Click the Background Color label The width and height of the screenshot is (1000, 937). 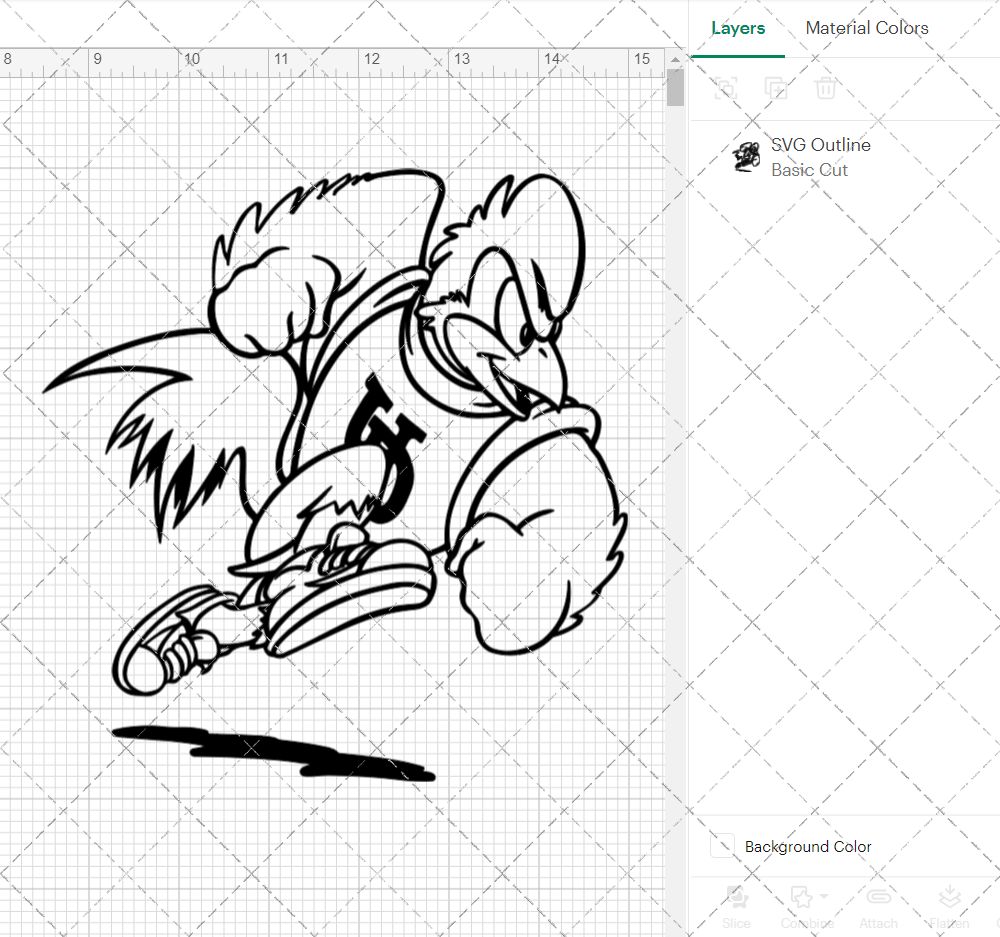[808, 846]
